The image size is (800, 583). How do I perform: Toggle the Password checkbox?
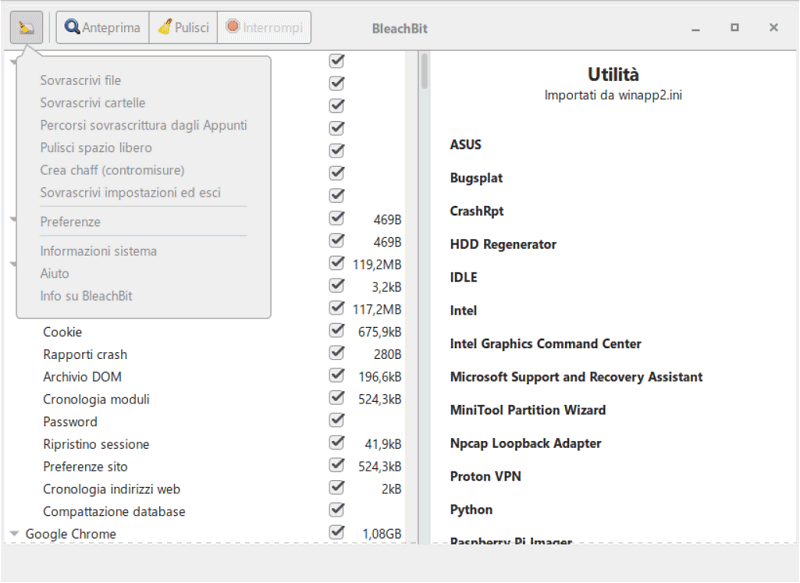tap(337, 420)
